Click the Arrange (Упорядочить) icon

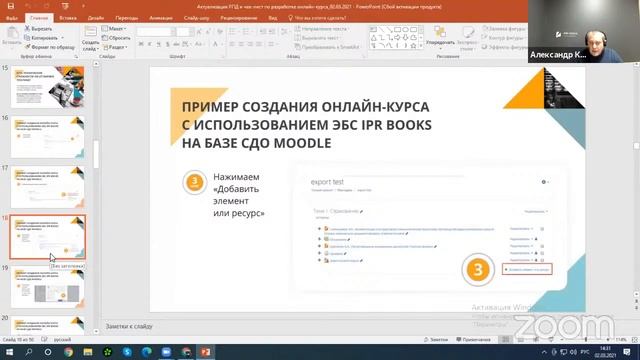pos(440,32)
